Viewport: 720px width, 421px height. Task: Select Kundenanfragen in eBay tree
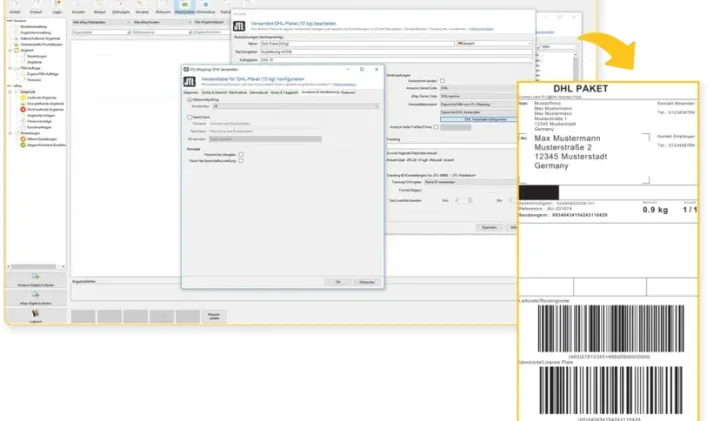(x=39, y=128)
